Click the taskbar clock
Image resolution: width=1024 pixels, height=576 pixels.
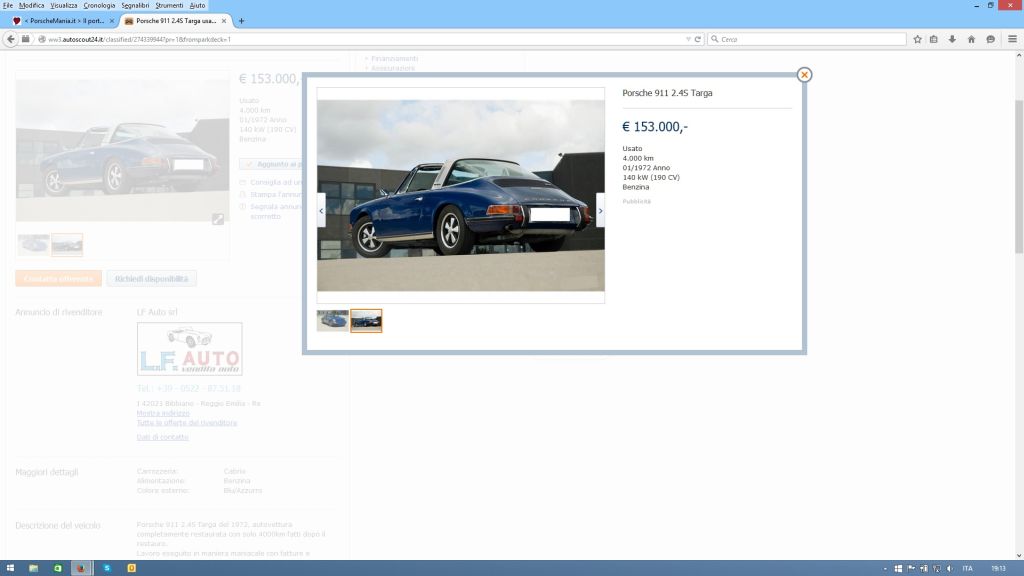tap(998, 569)
